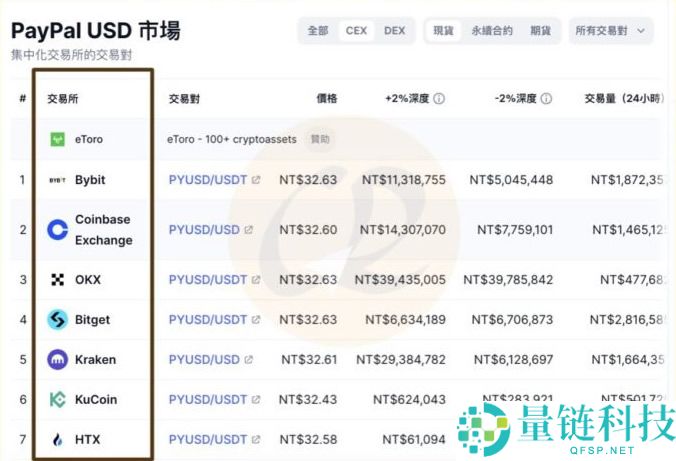The width and height of the screenshot is (676, 461).
Task: Click the Coinbase Exchange logo icon
Action: 57,229
